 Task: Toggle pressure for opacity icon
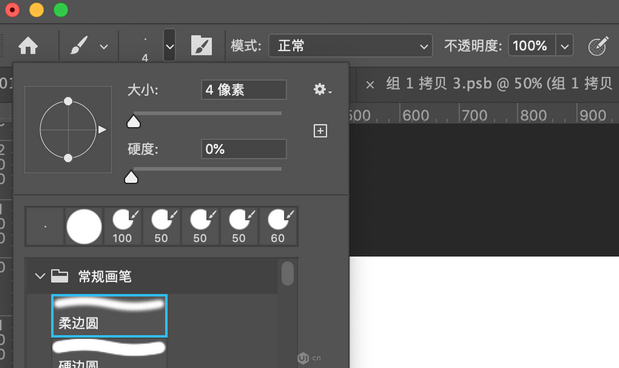pos(598,46)
